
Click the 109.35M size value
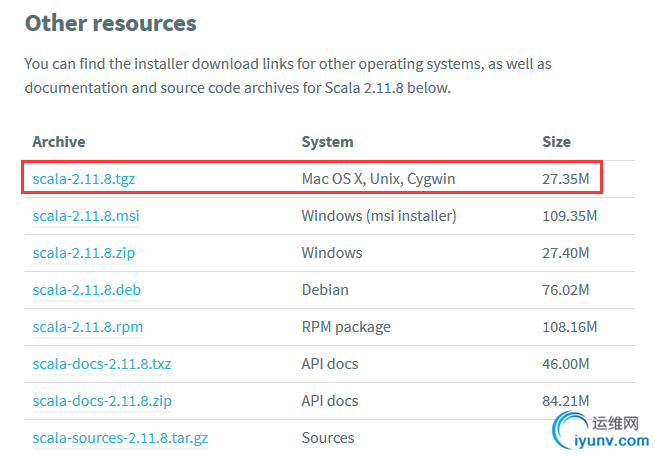point(570,216)
